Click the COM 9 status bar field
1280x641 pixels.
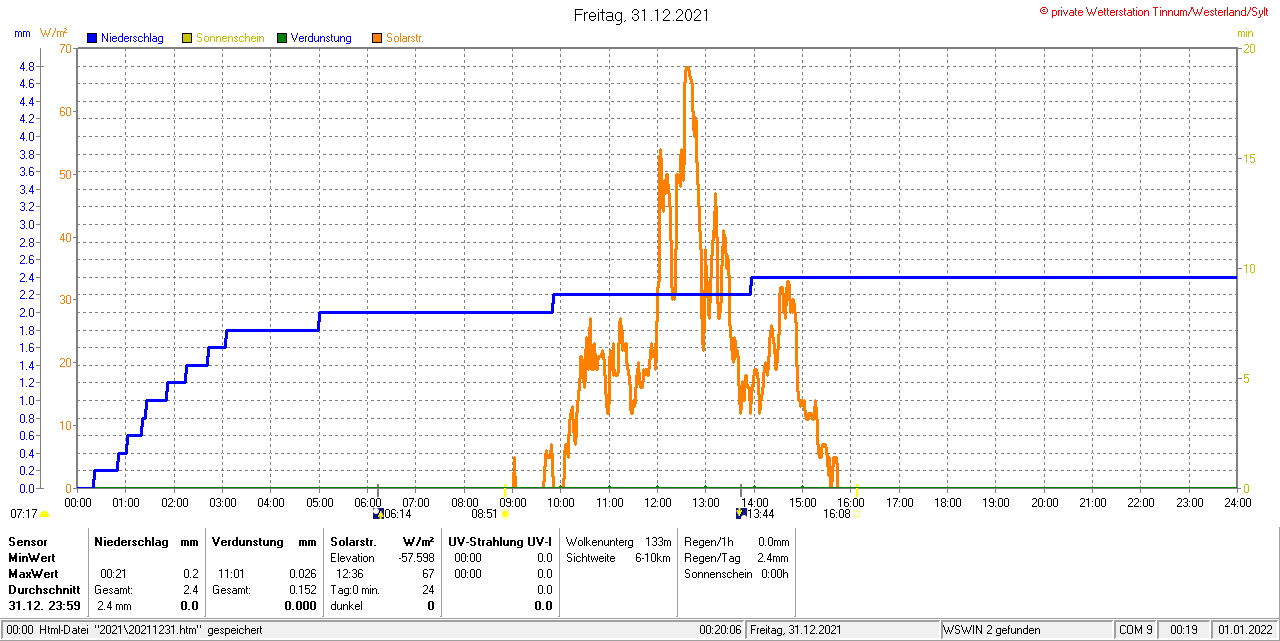1136,630
